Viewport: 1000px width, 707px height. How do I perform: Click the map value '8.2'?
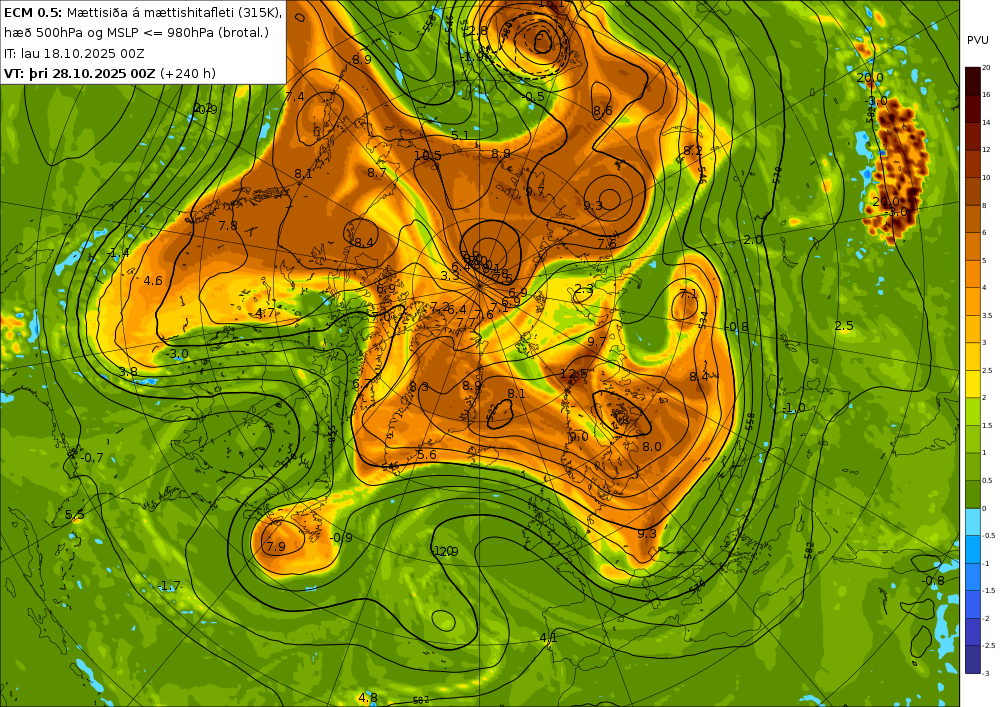tap(693, 150)
